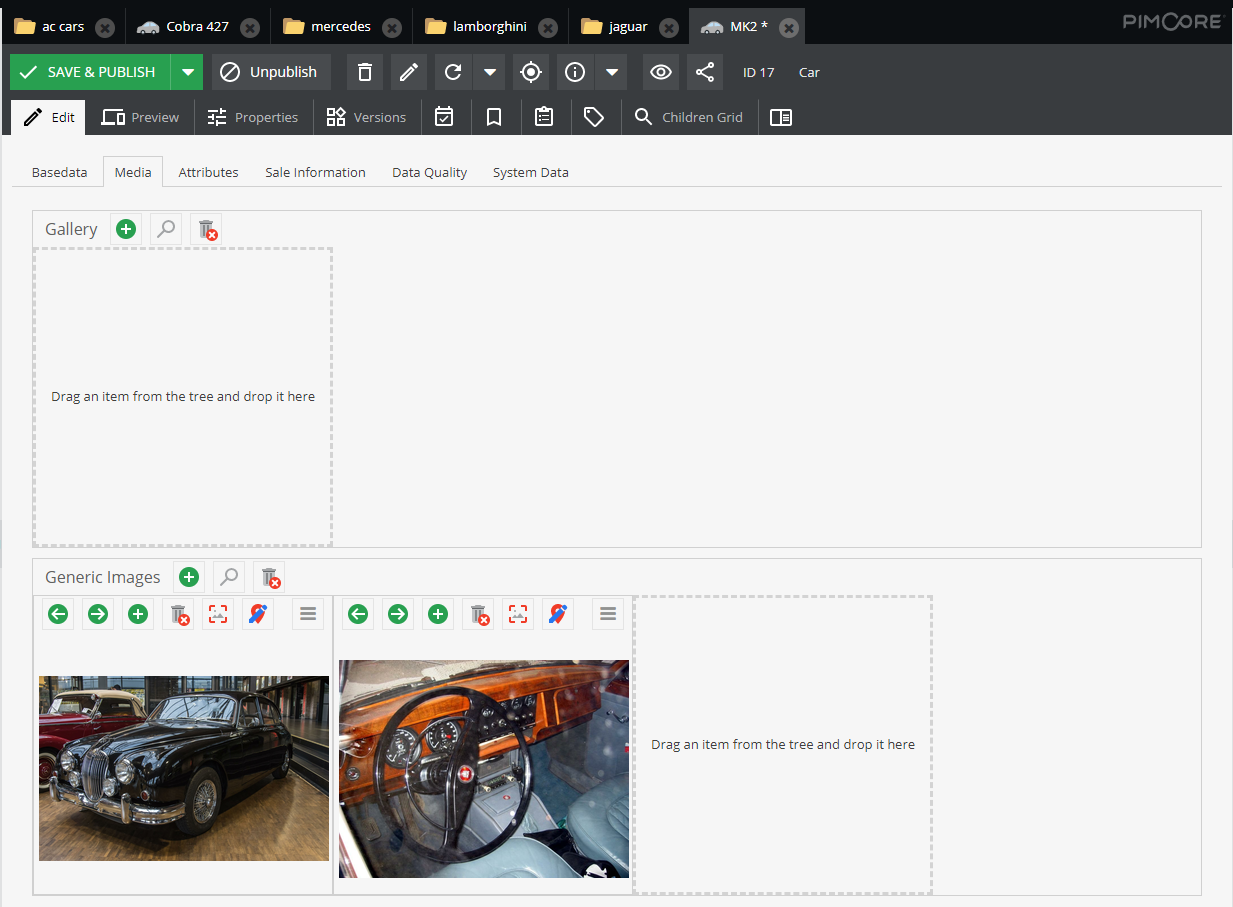The image size is (1233, 907).
Task: Click the rename pencil icon in toolbar
Action: coord(408,72)
